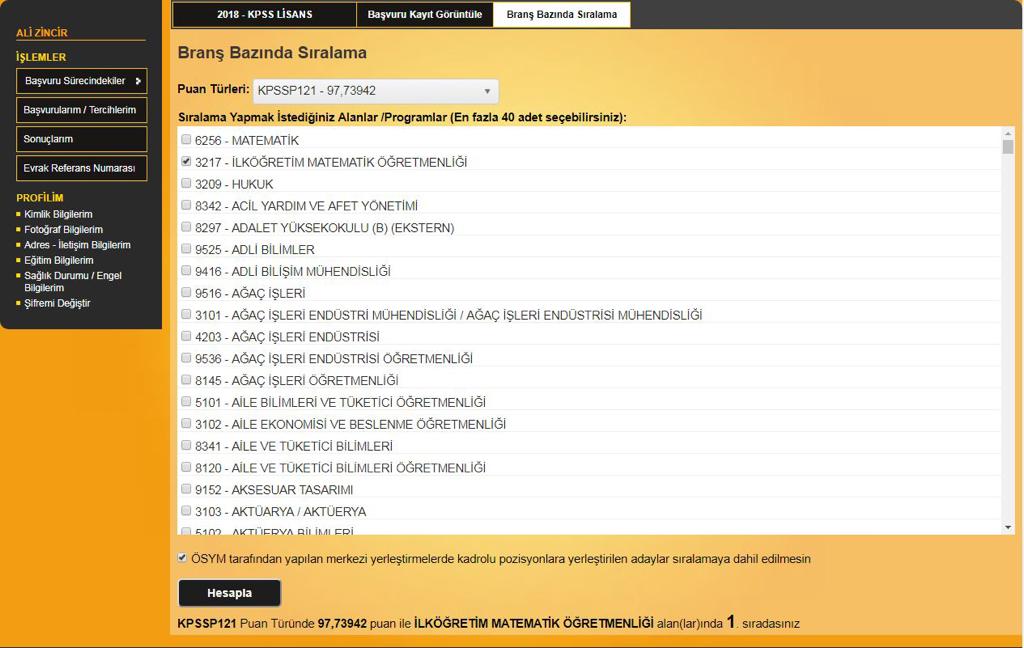The image size is (1024, 648).
Task: Click the list scrollbar up arrow
Action: [1008, 133]
